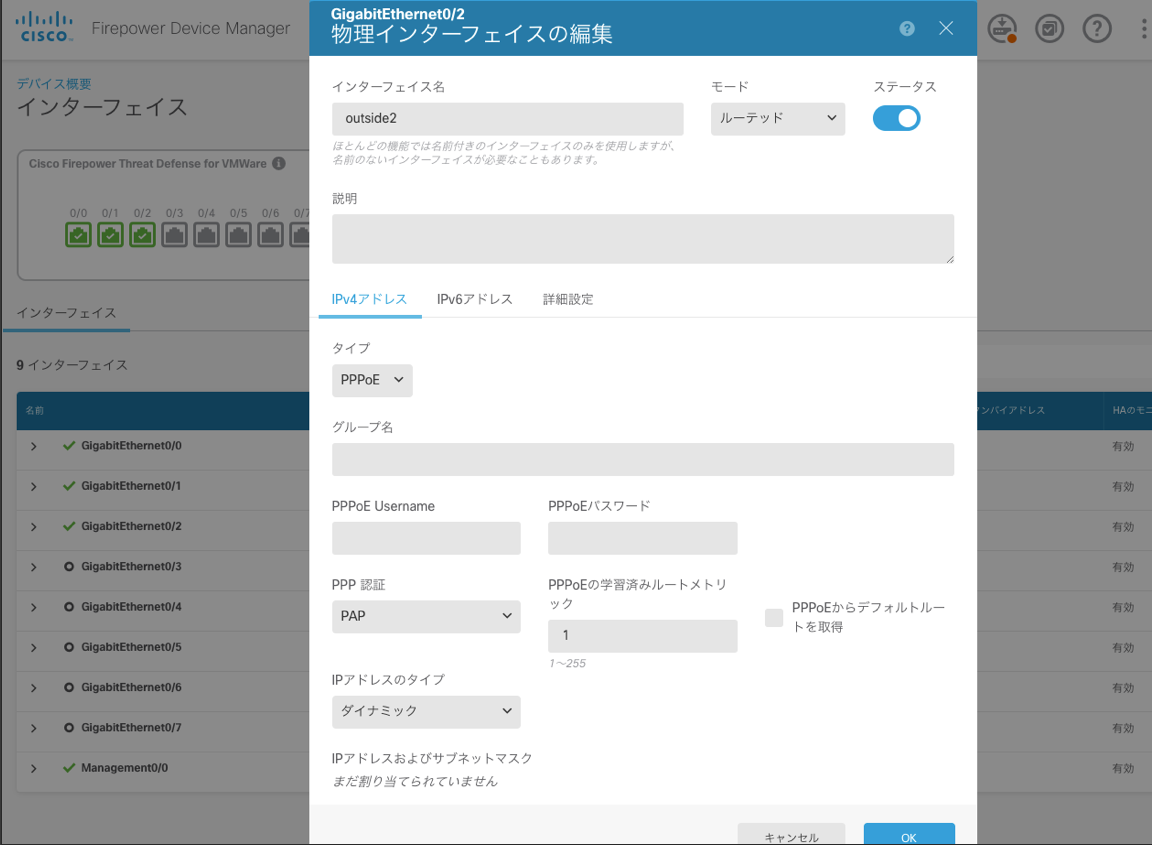Click port 0/5 icon in device diagram
The height and width of the screenshot is (845, 1152).
coord(238,235)
